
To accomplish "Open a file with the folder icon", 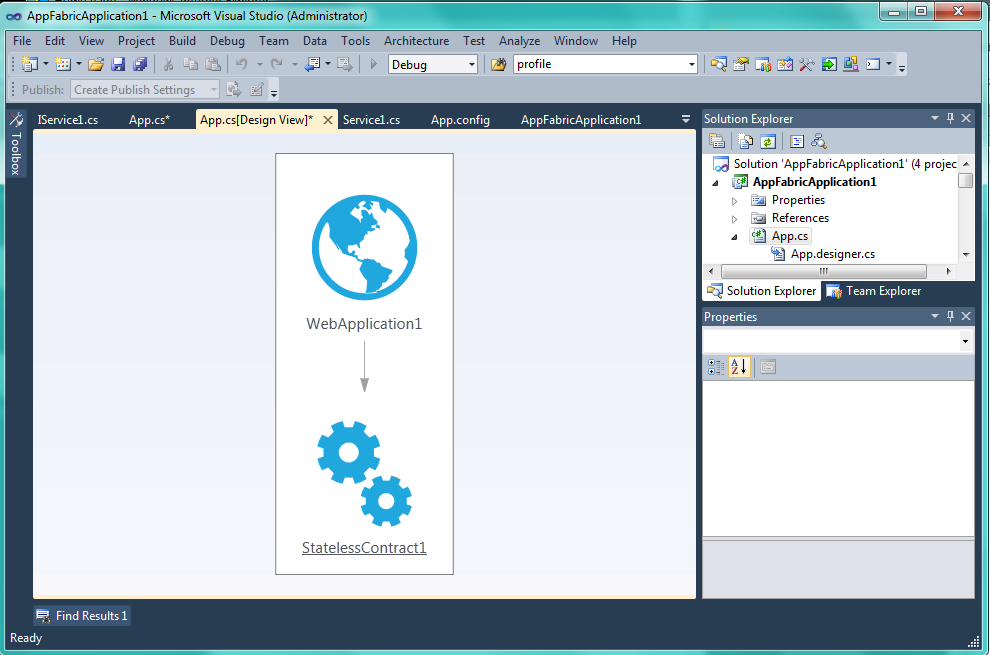I will coord(96,64).
